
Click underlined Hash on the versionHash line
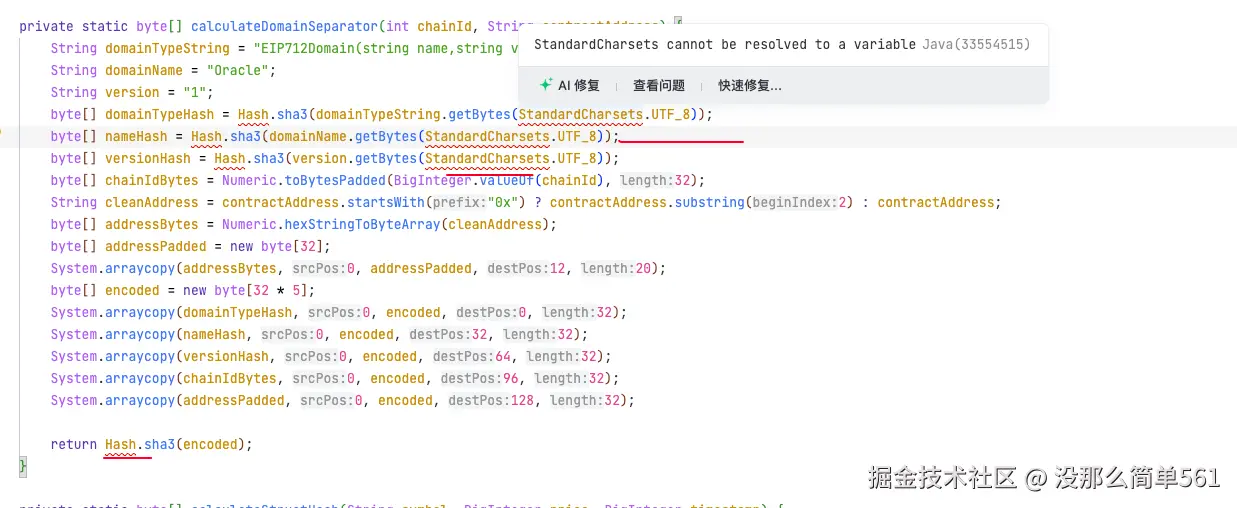[x=230, y=158]
